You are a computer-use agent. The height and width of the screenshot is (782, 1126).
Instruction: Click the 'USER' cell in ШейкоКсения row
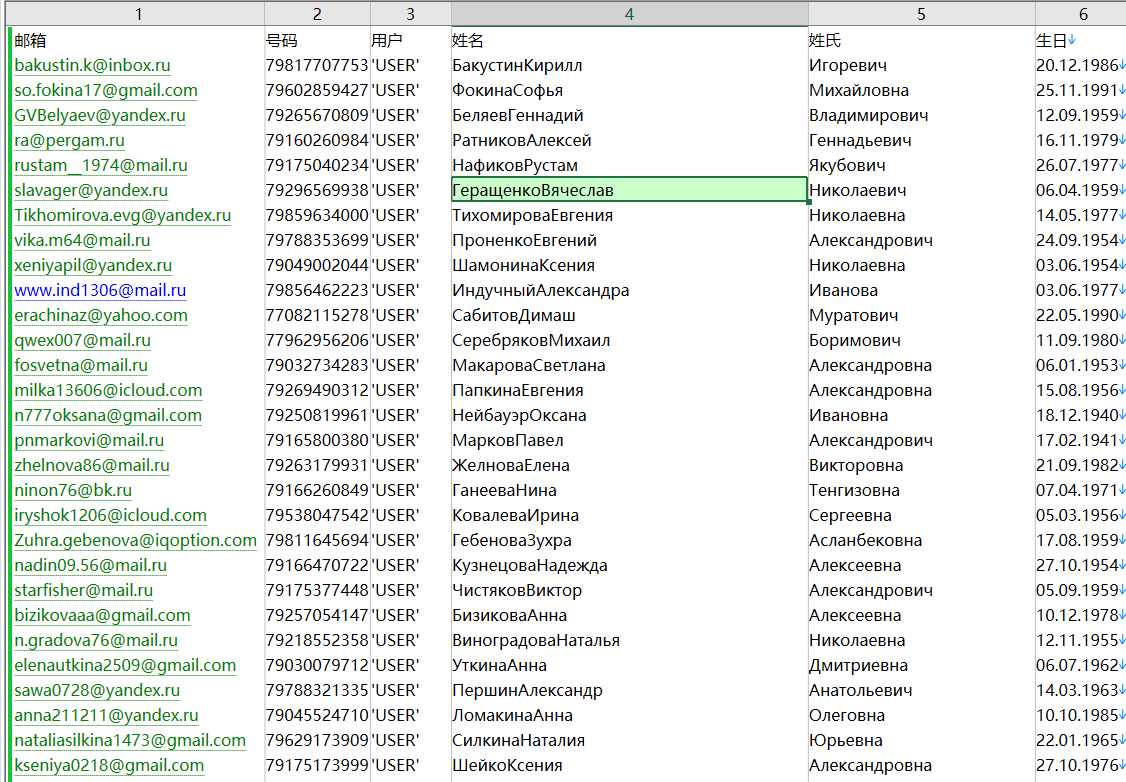pyautogui.click(x=410, y=765)
